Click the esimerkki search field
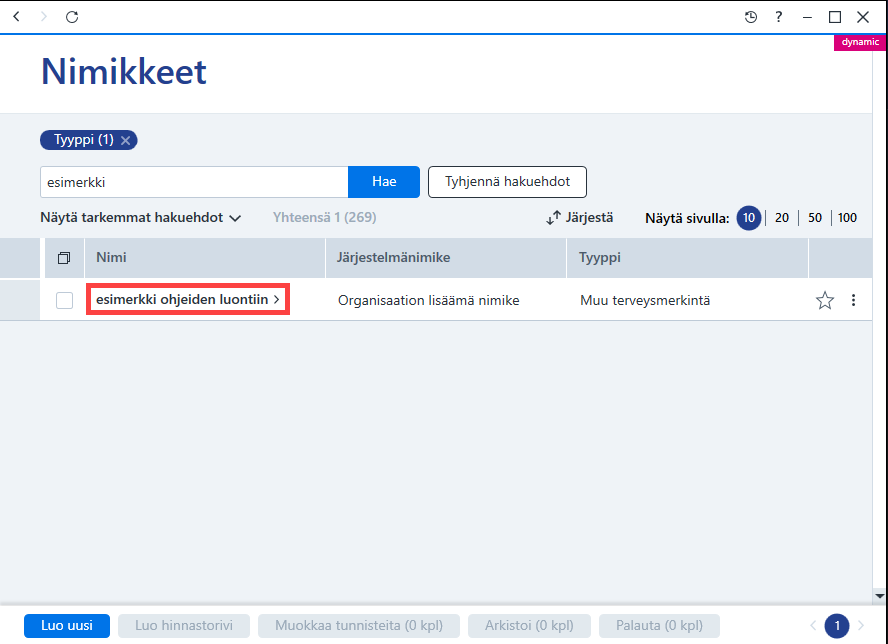Image resolution: width=888 pixels, height=644 pixels. pyautogui.click(x=194, y=182)
